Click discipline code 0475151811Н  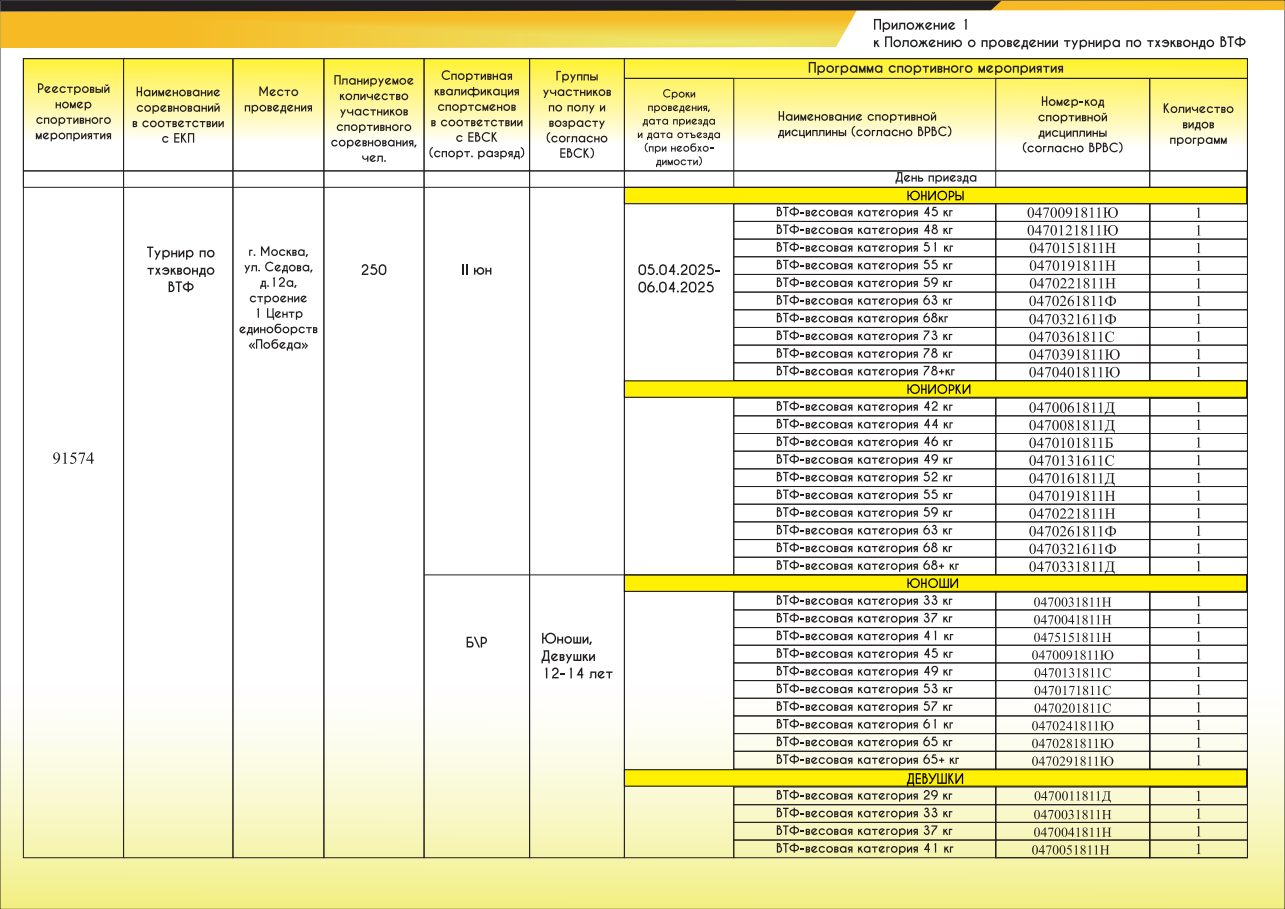(1072, 638)
